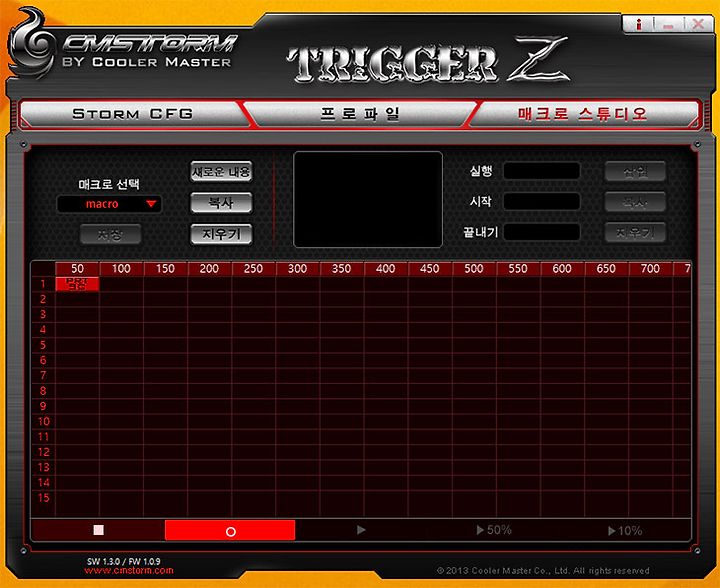The image size is (720, 588).
Task: Select the red event cell in row 1
Action: click(x=77, y=284)
